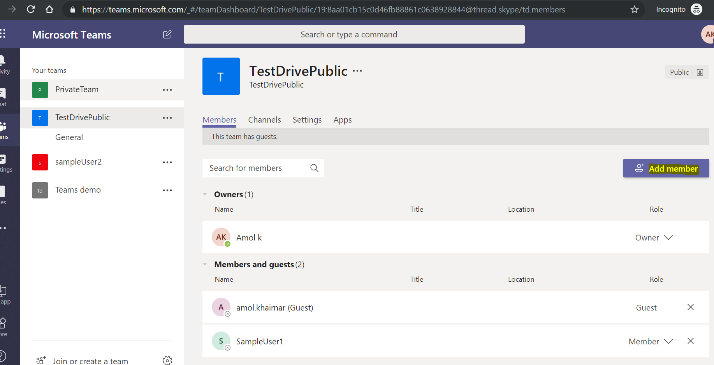Click the Guest role label
The height and width of the screenshot is (365, 714).
coord(646,308)
